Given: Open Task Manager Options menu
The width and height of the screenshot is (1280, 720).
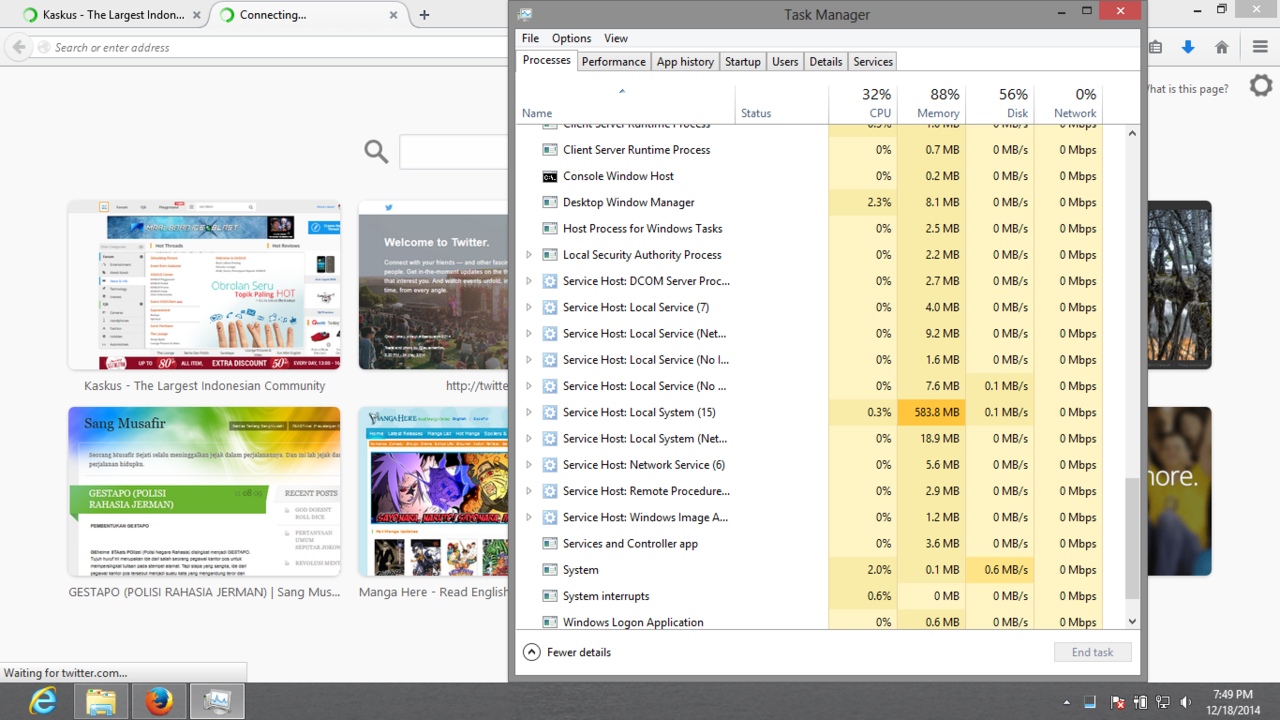Looking at the screenshot, I should click(571, 38).
